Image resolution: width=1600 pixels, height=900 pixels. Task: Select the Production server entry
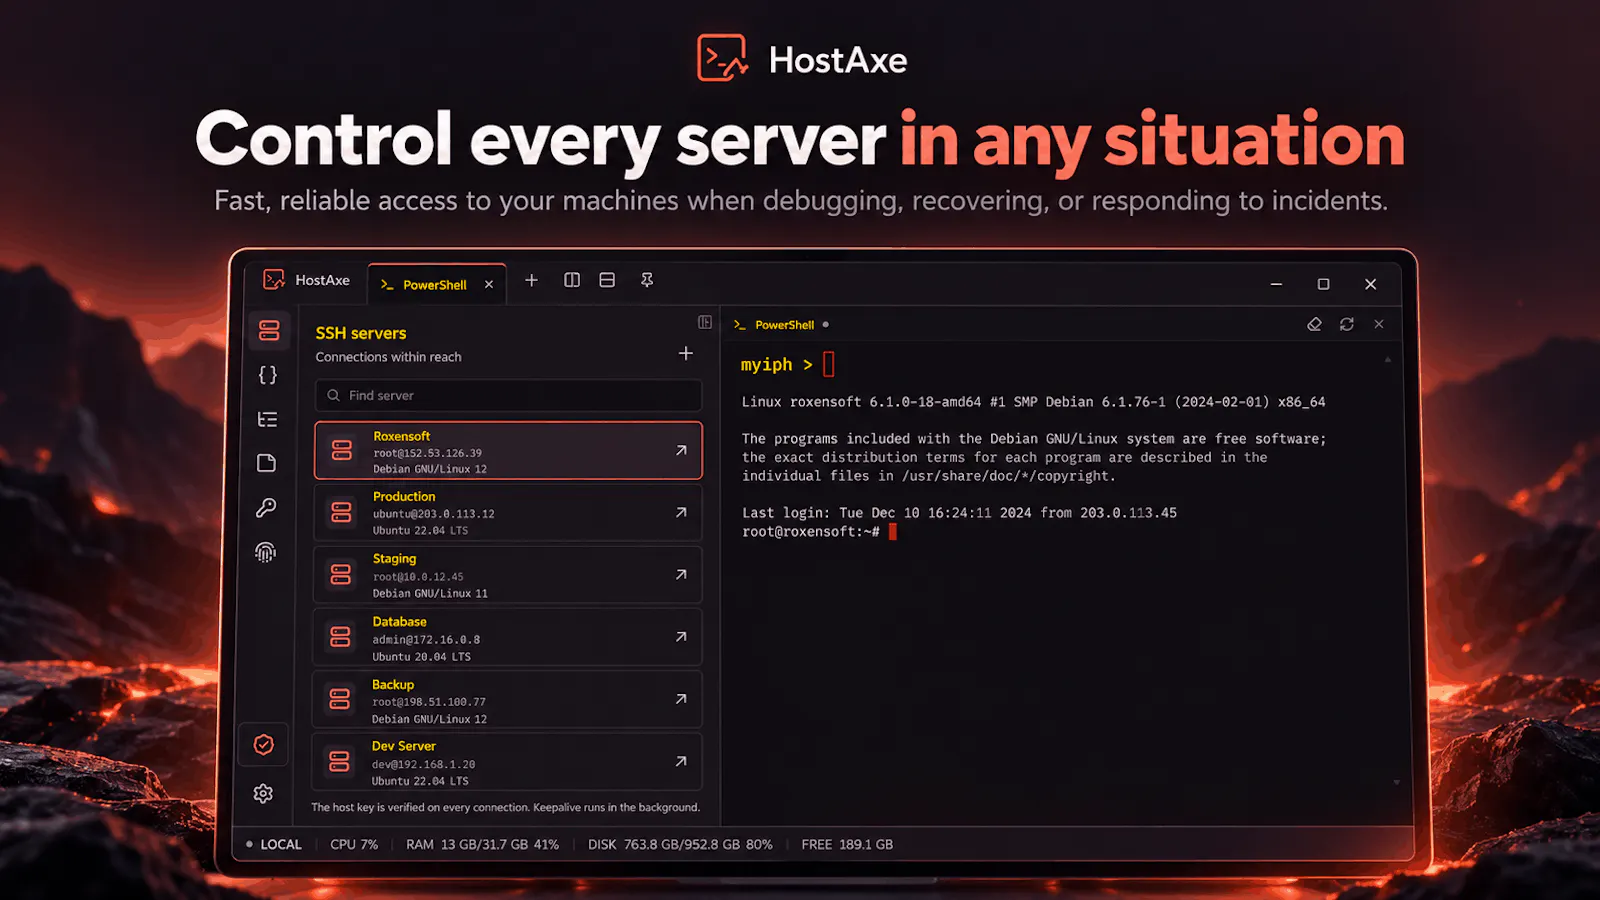508,513
